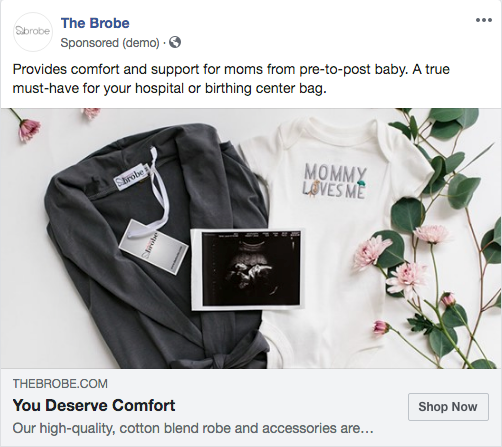This screenshot has width=502, height=447.
Task: Open The Brobe profile avatar logo
Action: click(x=33, y=32)
